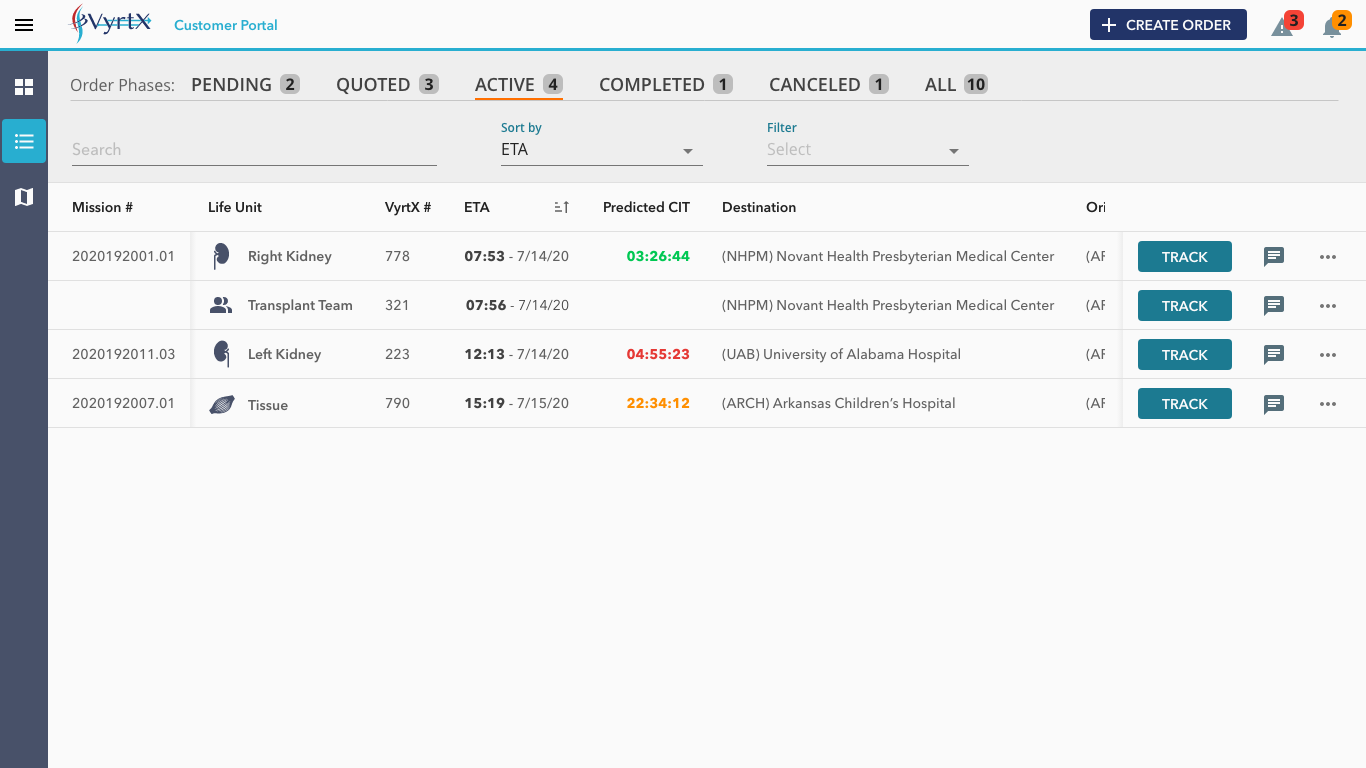1366x768 pixels.
Task: Select the orders list icon in sidebar
Action: click(24, 141)
